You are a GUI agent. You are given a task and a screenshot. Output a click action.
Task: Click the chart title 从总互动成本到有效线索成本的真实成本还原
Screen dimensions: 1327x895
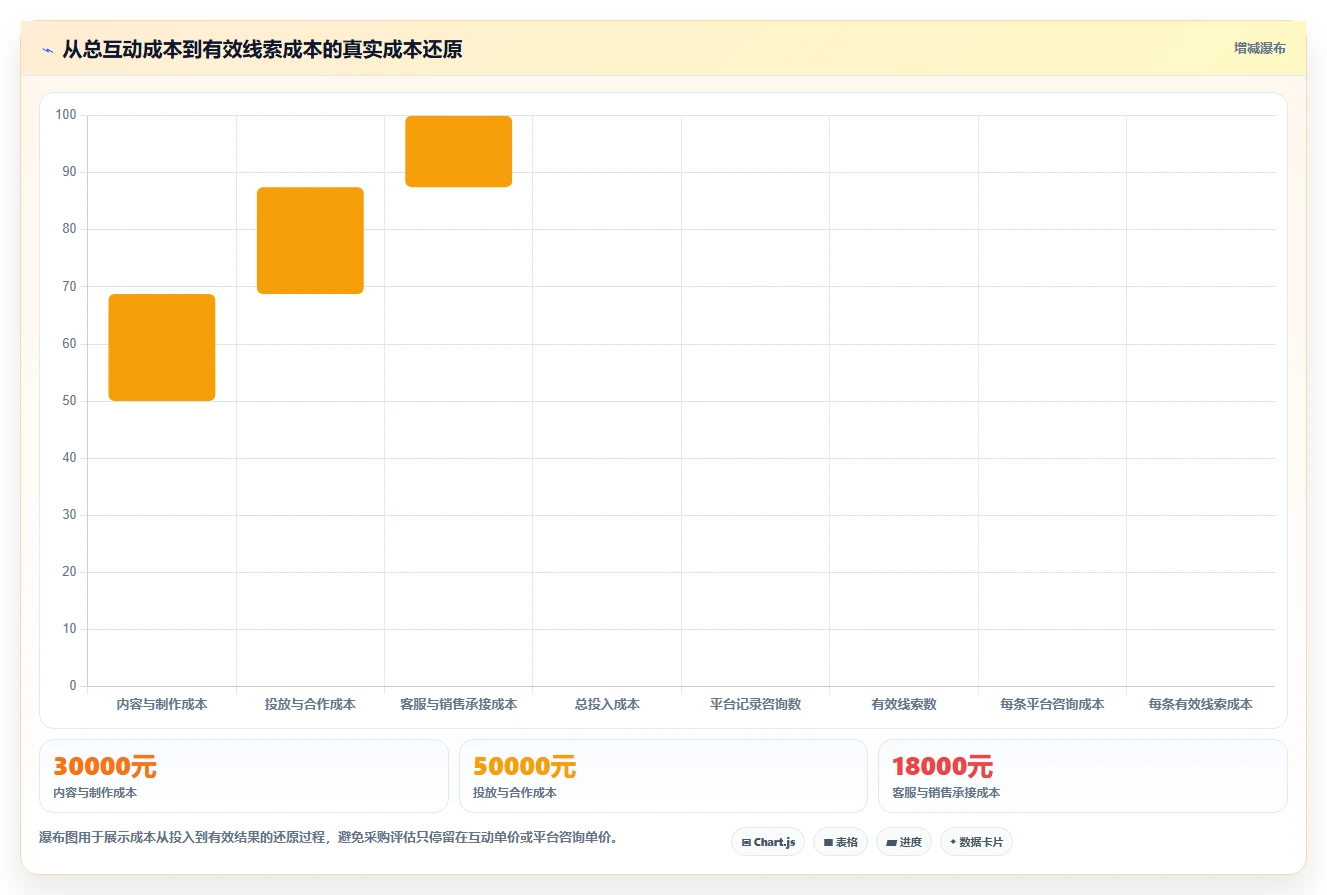[262, 49]
